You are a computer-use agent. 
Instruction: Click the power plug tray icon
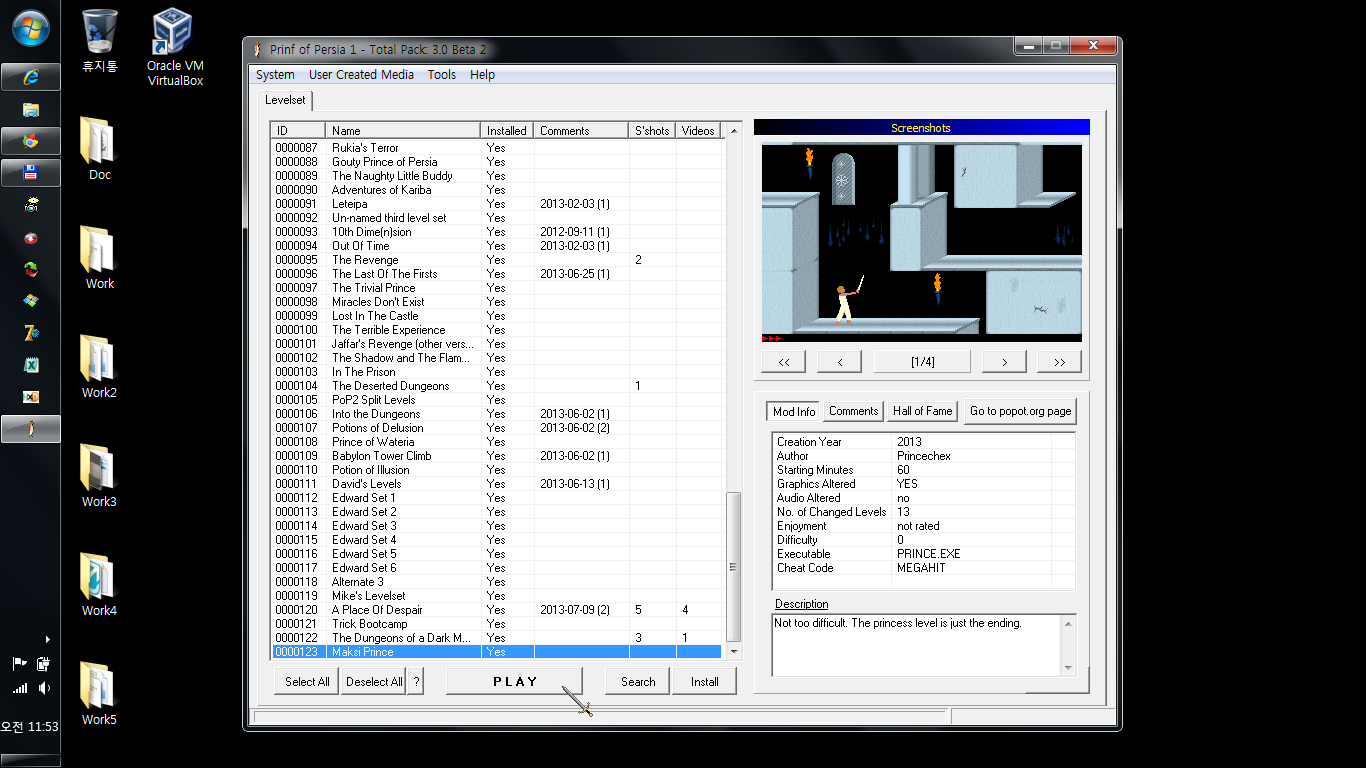[44, 663]
